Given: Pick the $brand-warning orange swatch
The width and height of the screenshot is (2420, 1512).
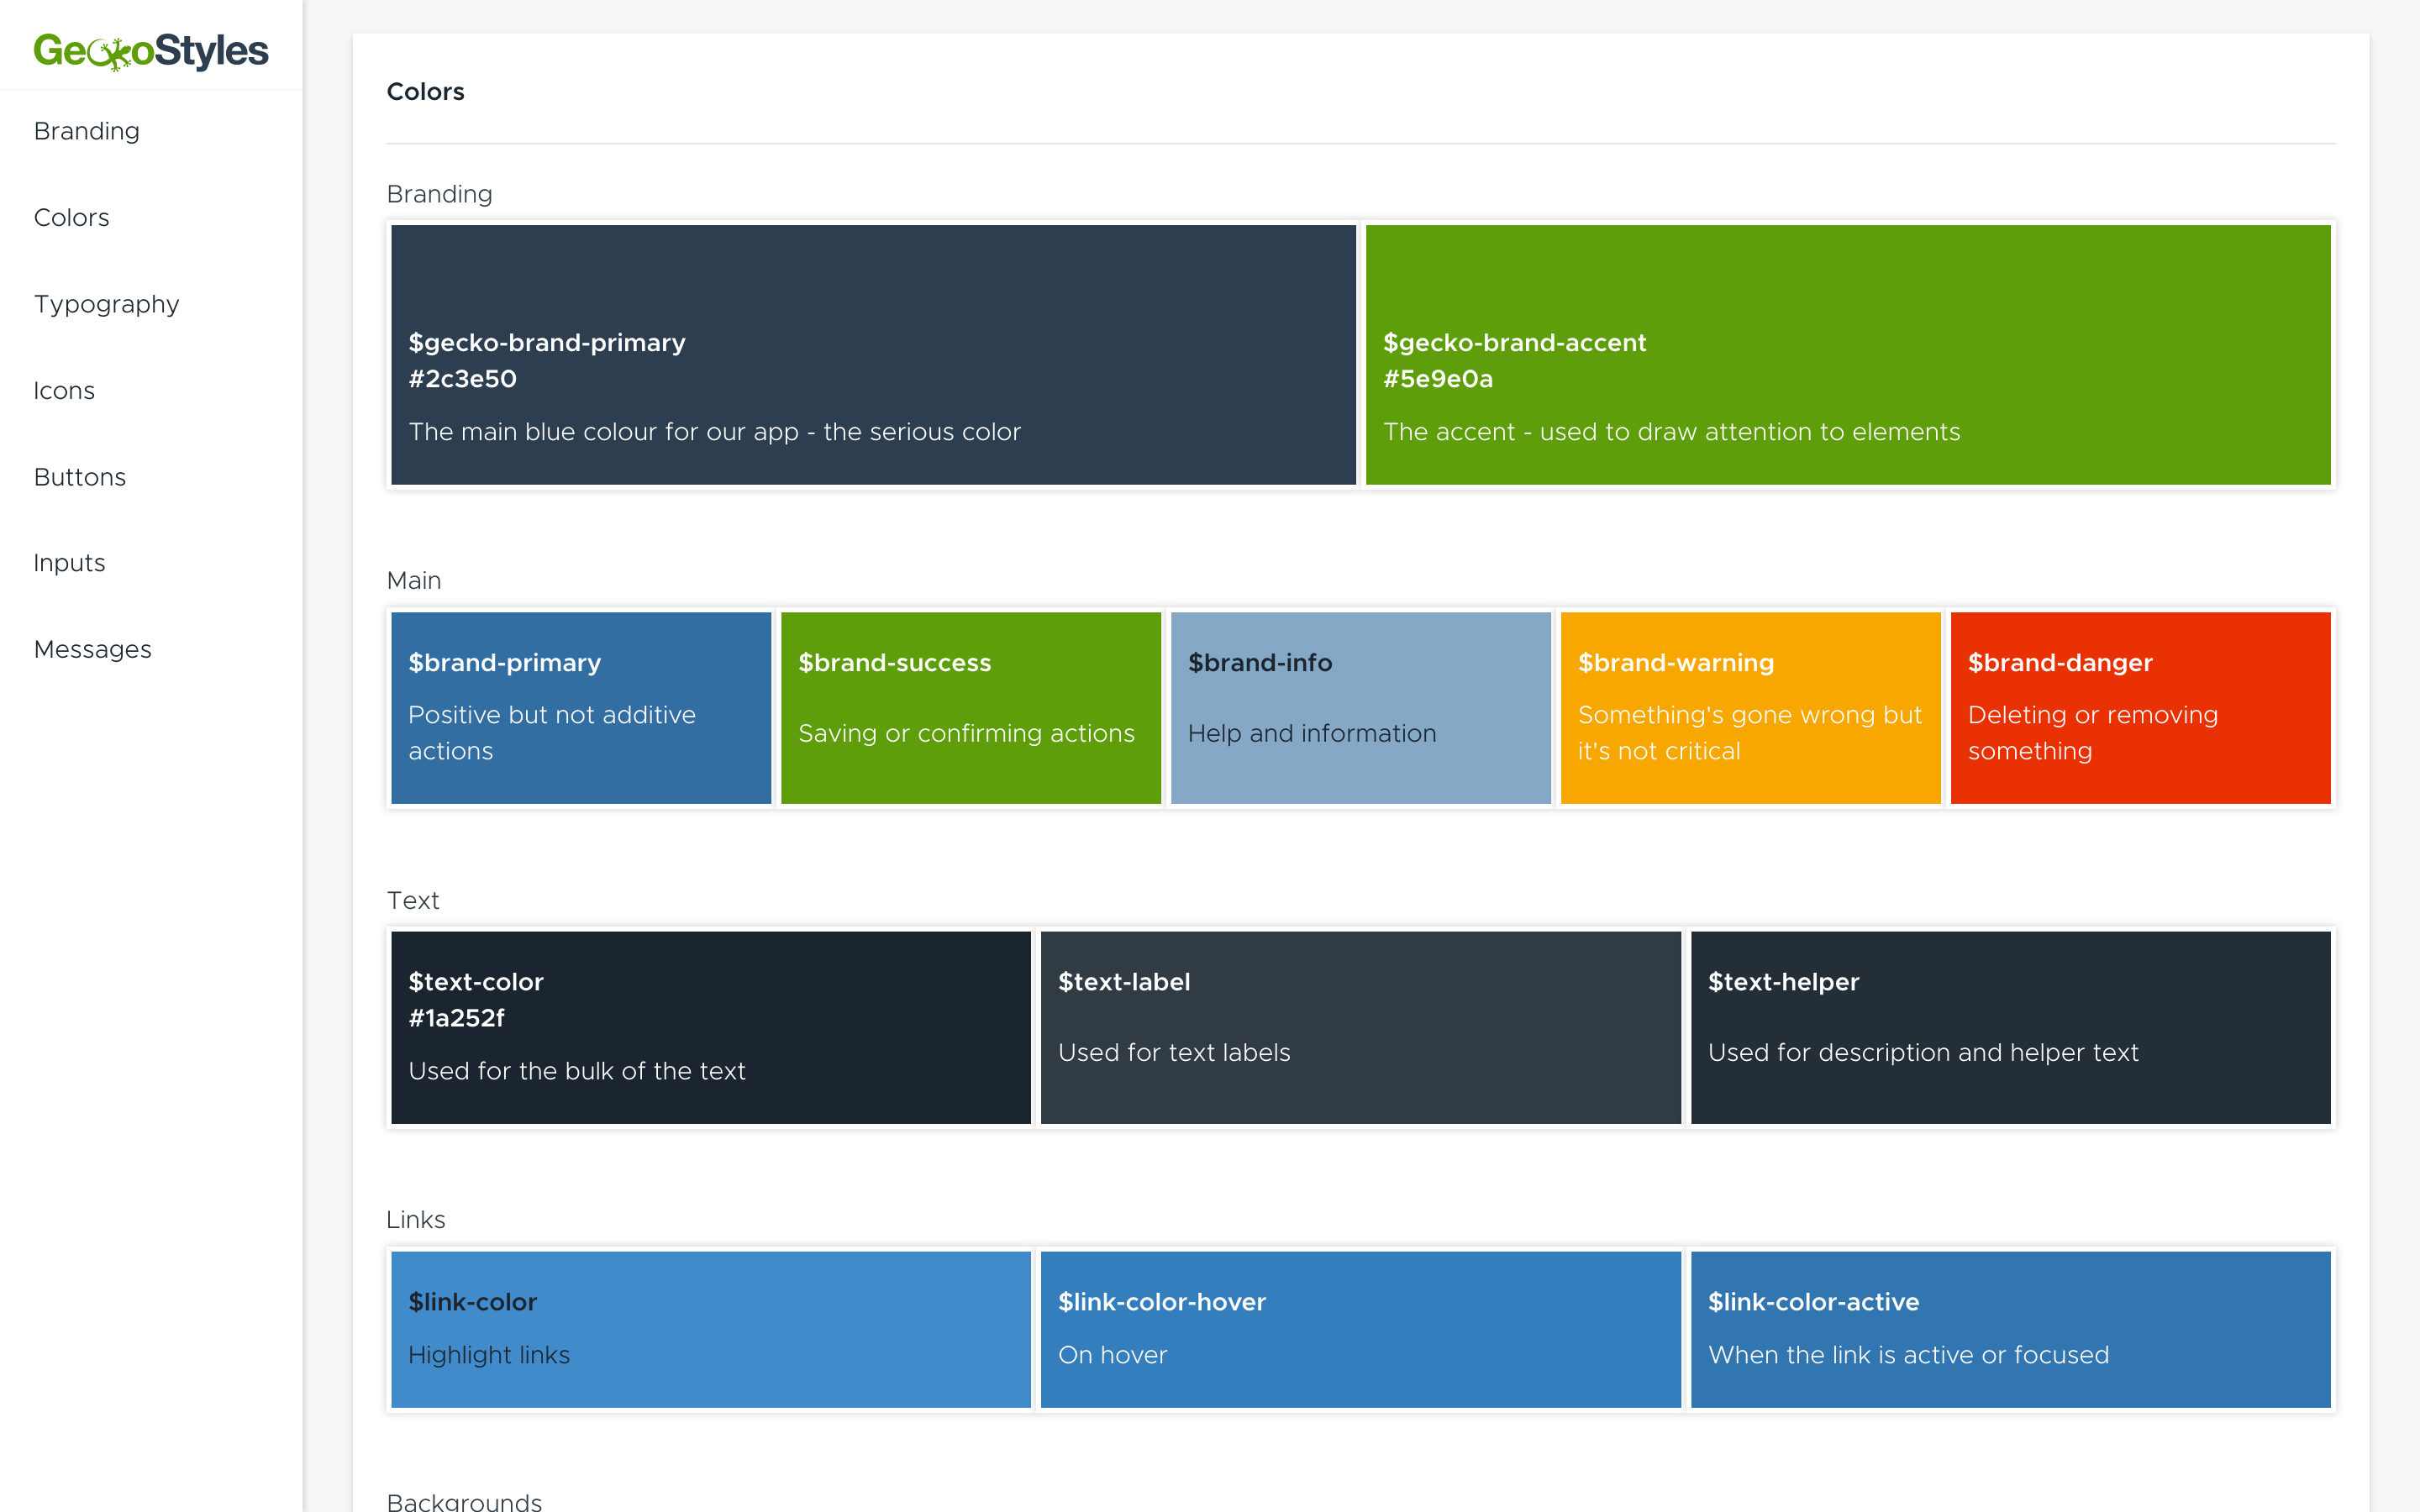Looking at the screenshot, I should (1751, 708).
